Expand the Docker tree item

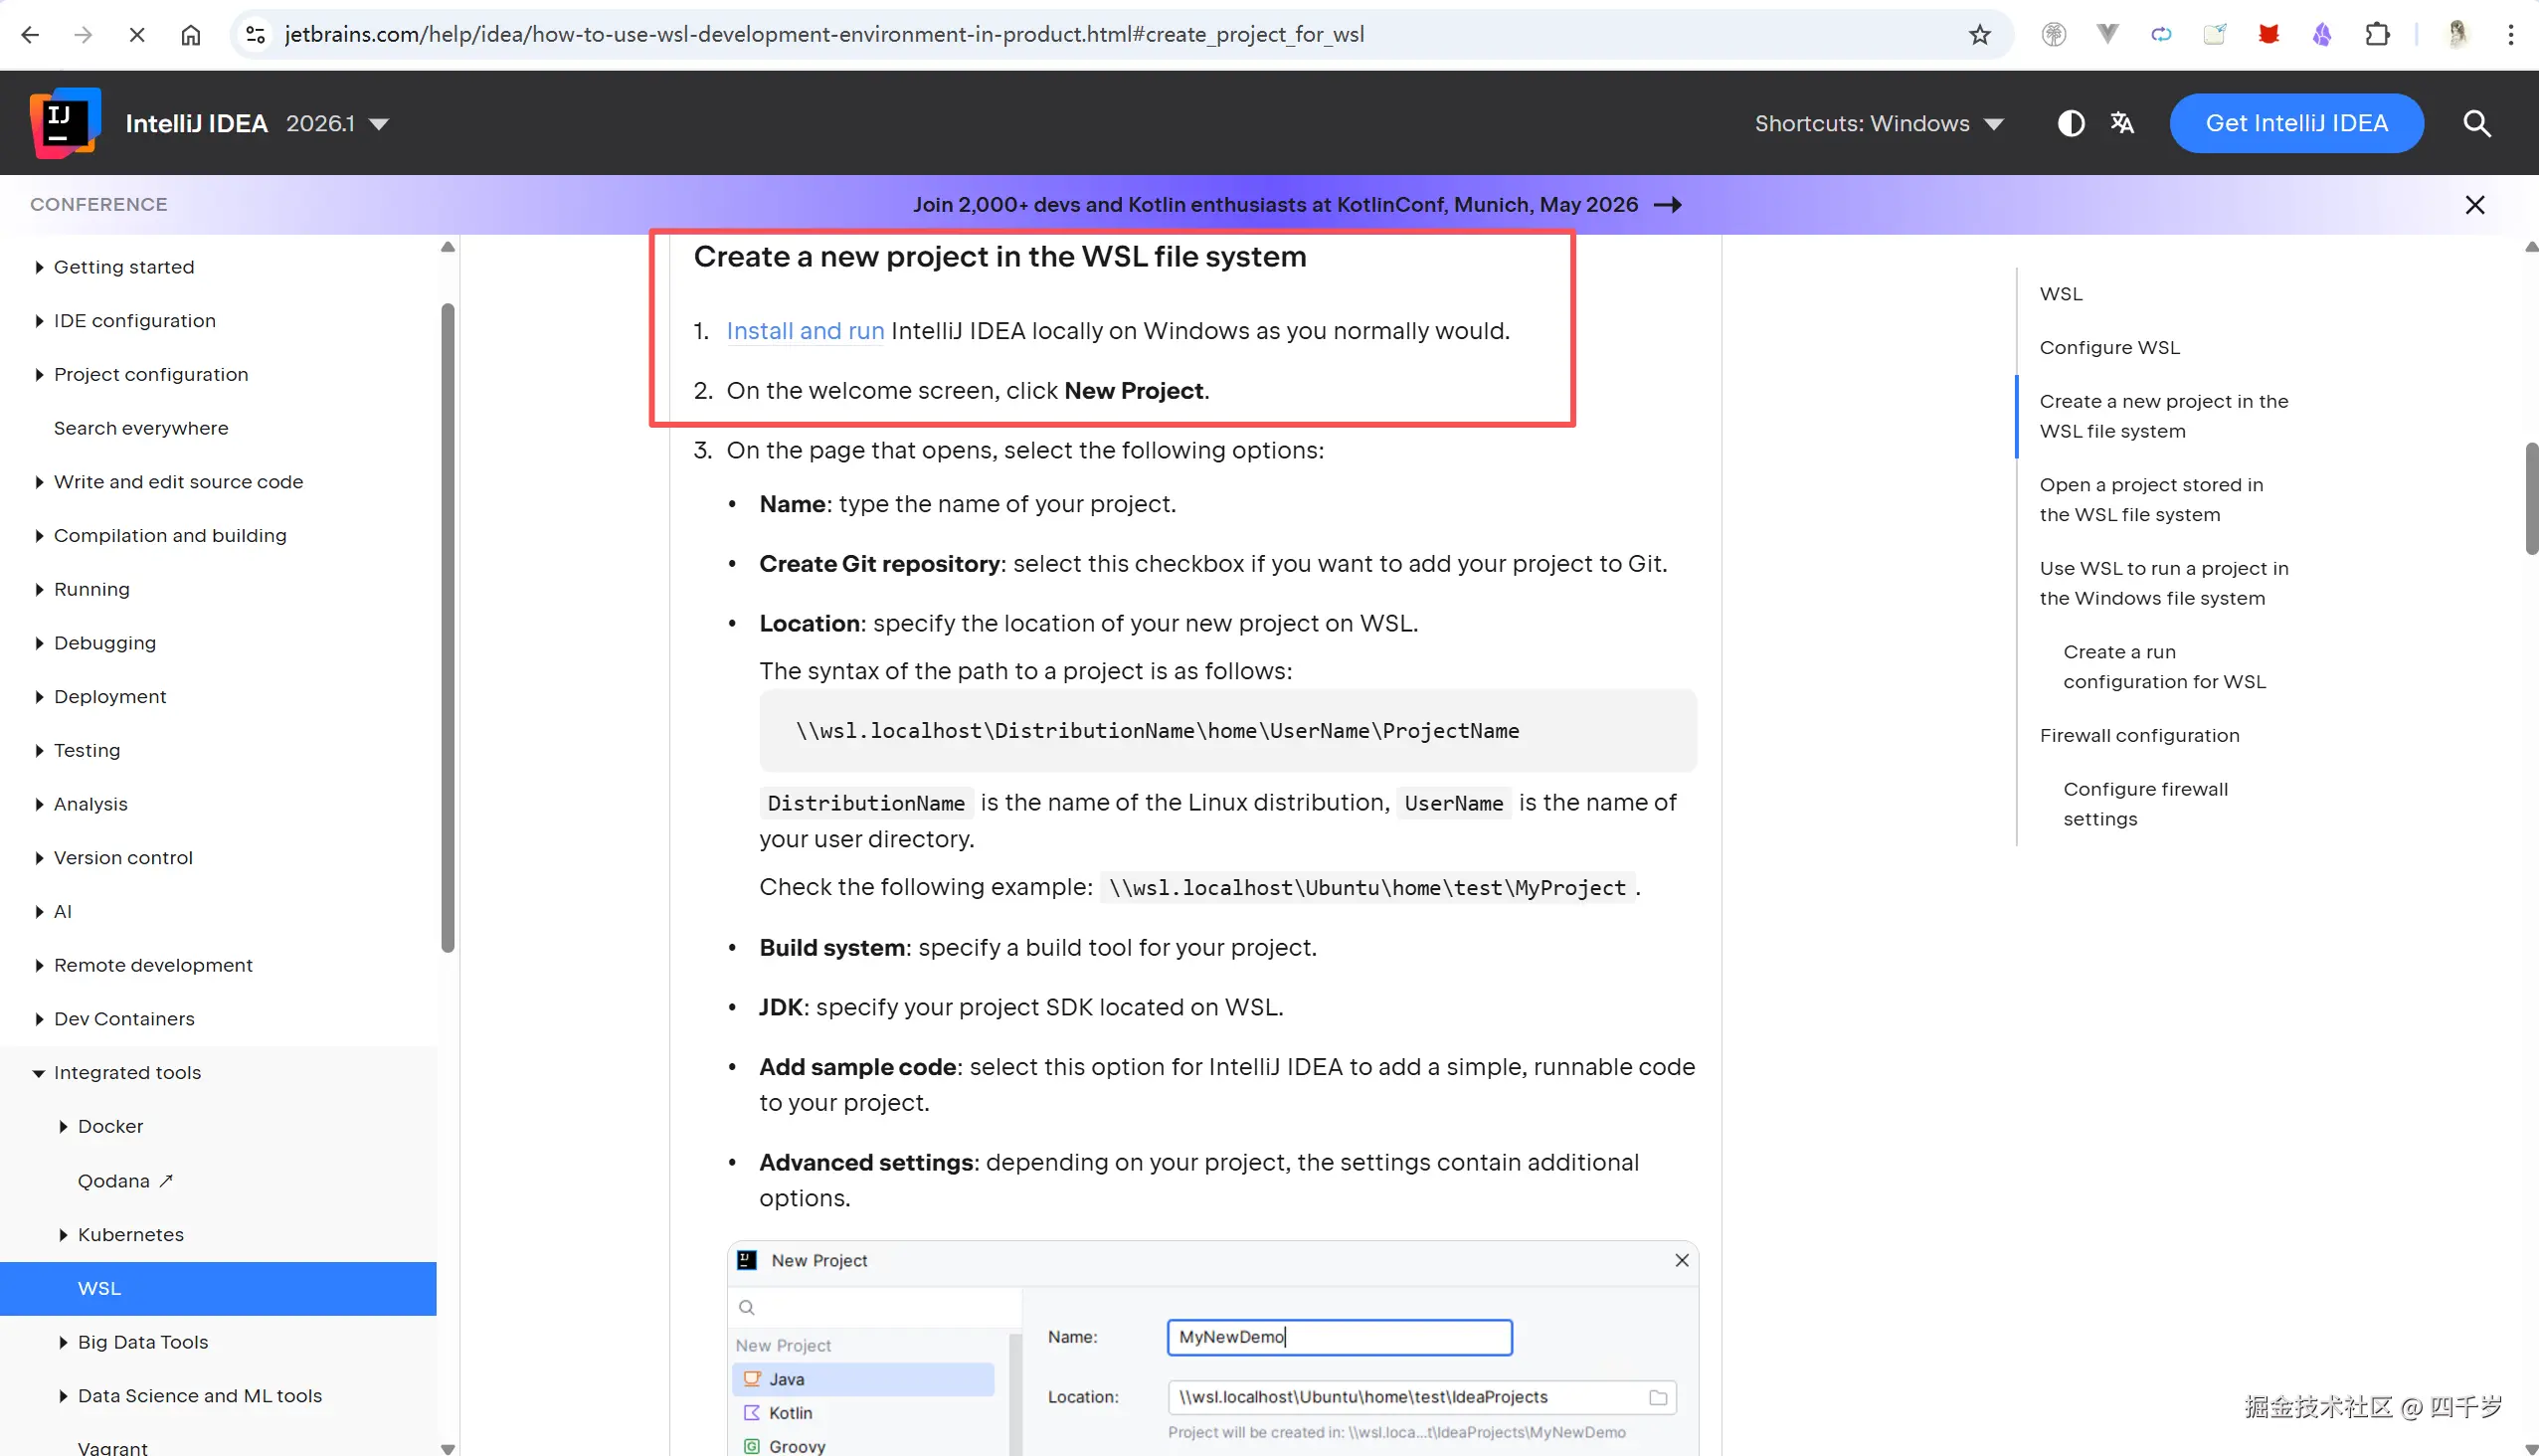[63, 1127]
